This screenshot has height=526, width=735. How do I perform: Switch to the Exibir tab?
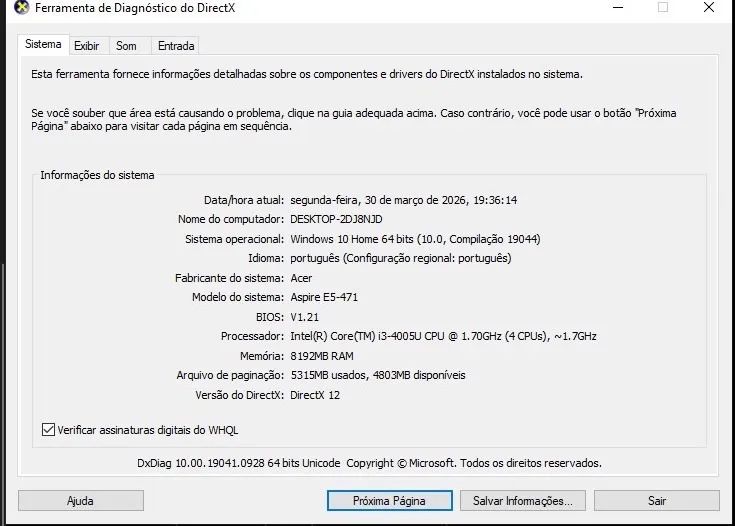point(87,46)
